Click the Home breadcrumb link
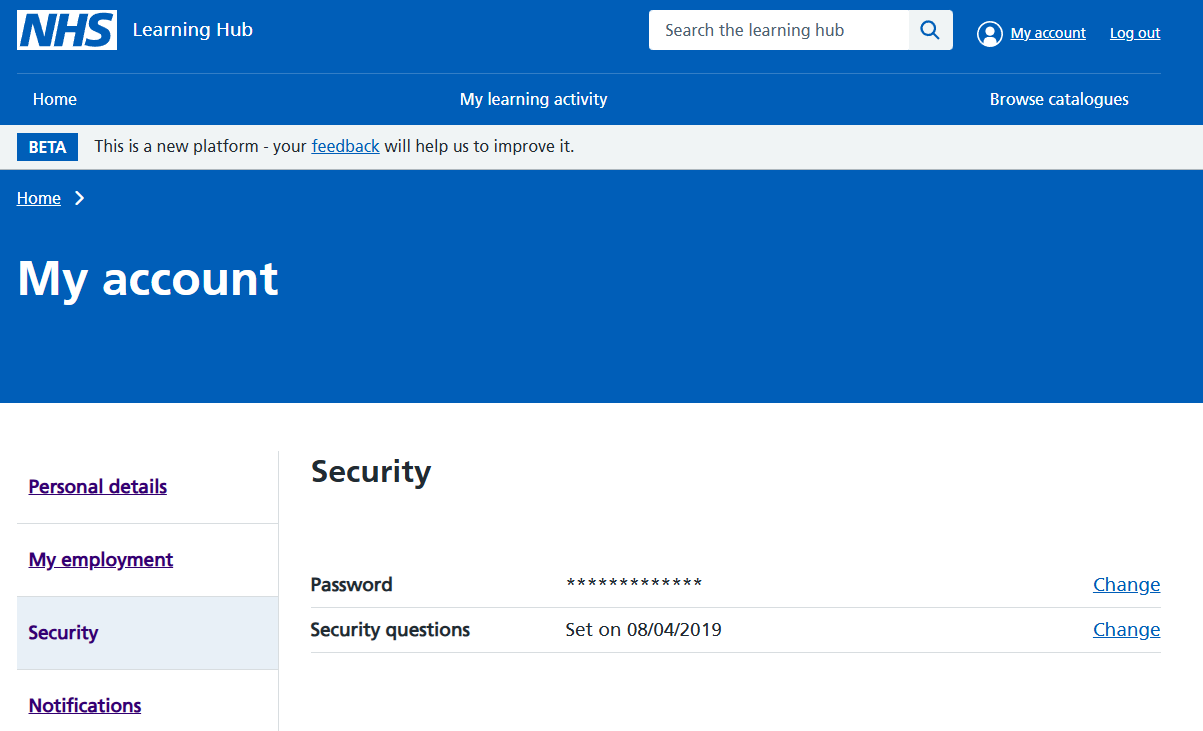This screenshot has width=1203, height=731. pos(39,198)
